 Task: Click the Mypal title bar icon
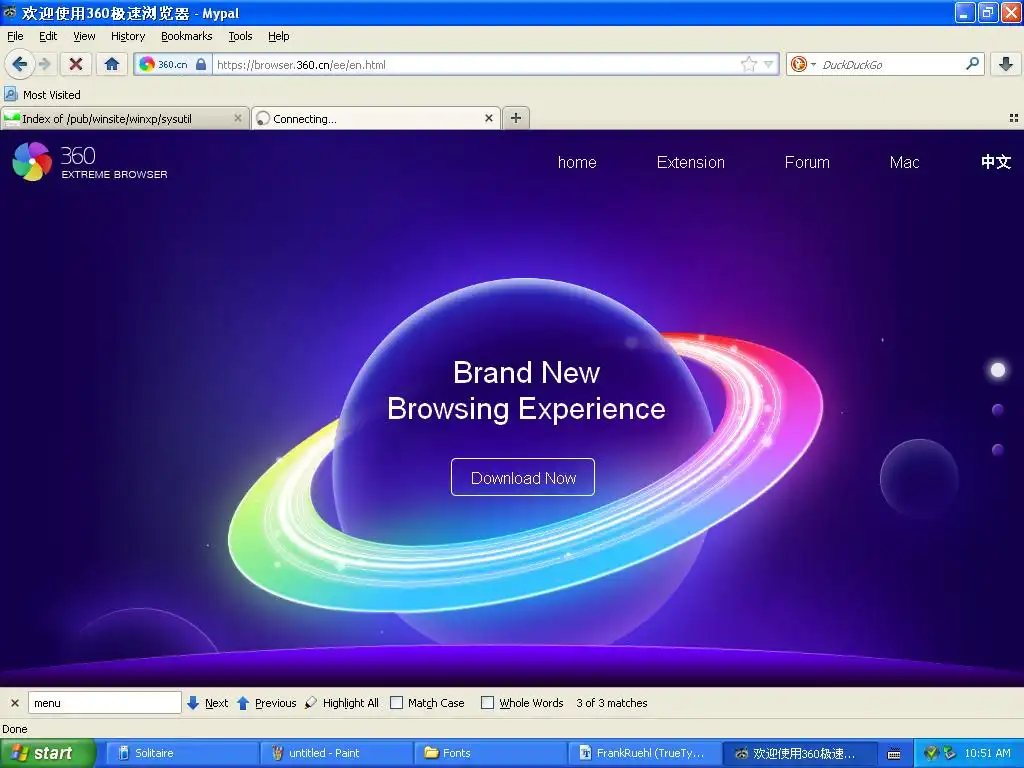[x=10, y=12]
